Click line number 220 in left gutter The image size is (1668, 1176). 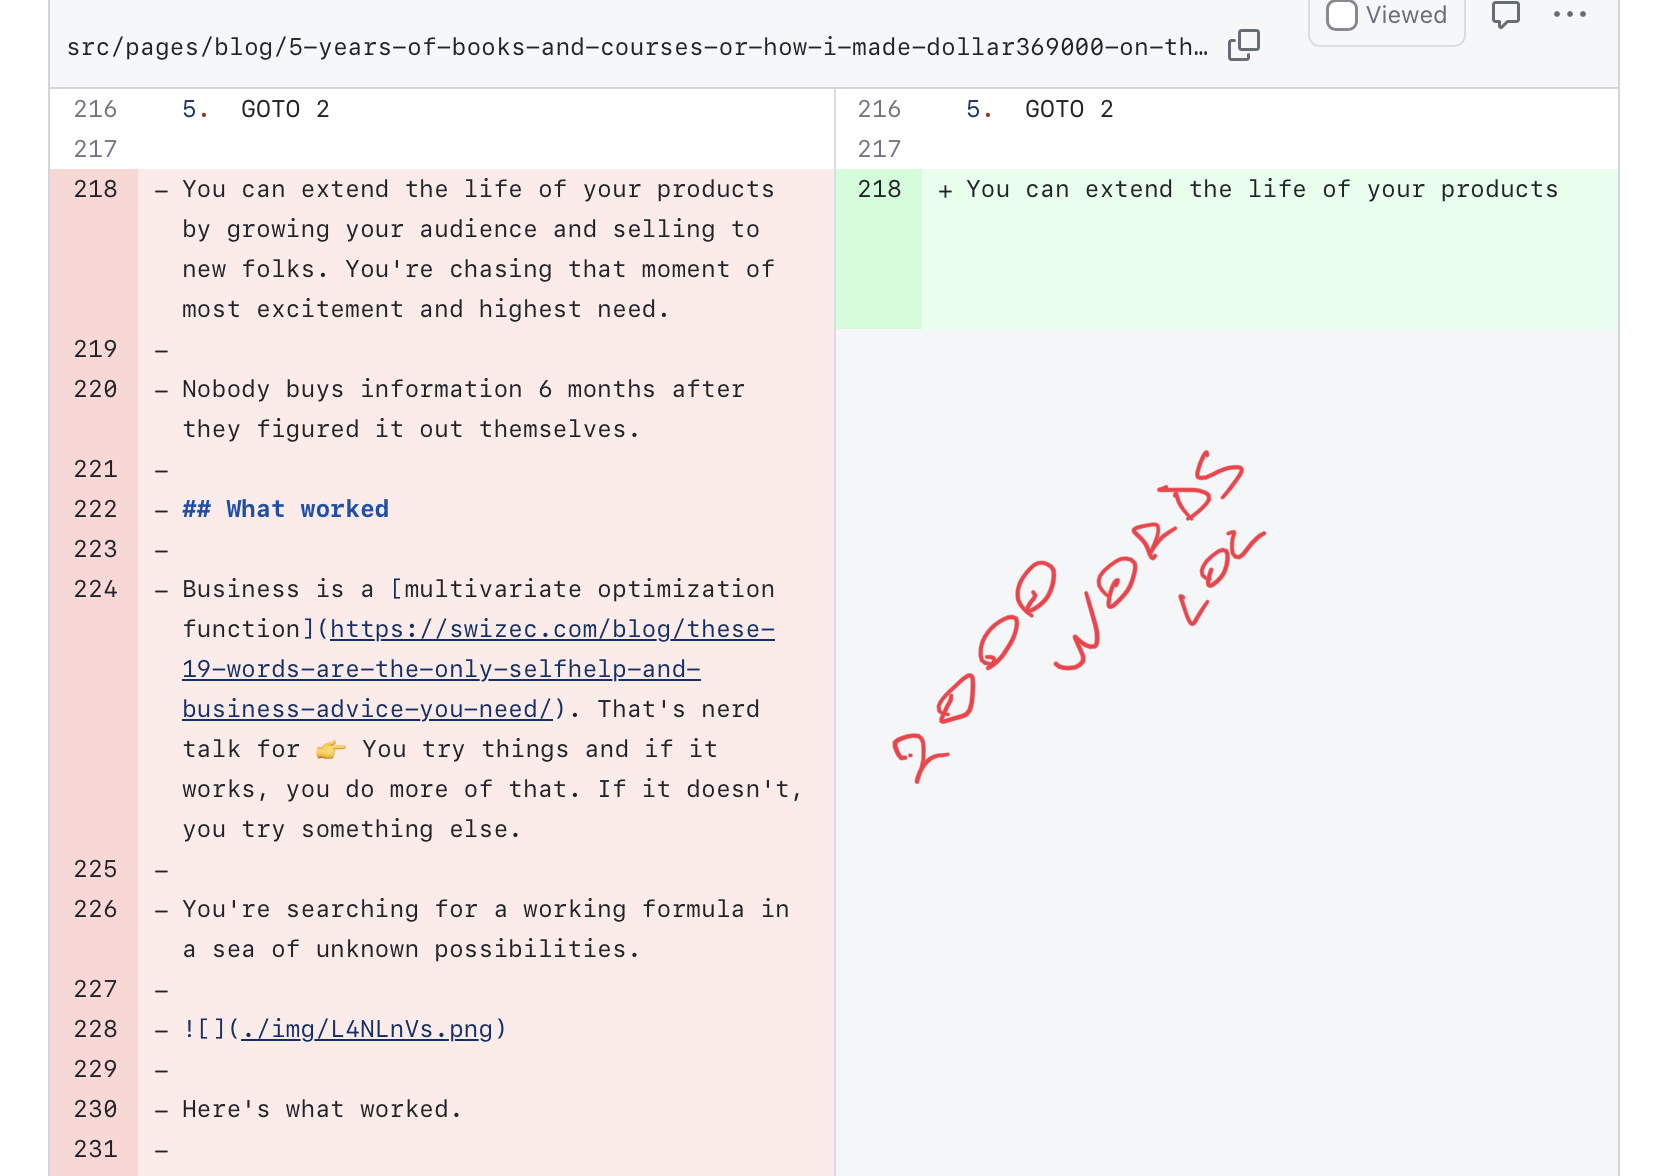pos(95,389)
